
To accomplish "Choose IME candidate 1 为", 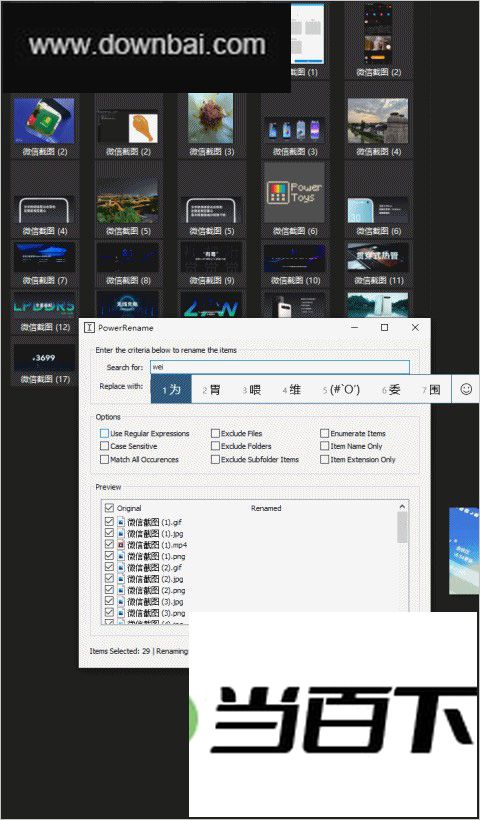I will coord(171,389).
